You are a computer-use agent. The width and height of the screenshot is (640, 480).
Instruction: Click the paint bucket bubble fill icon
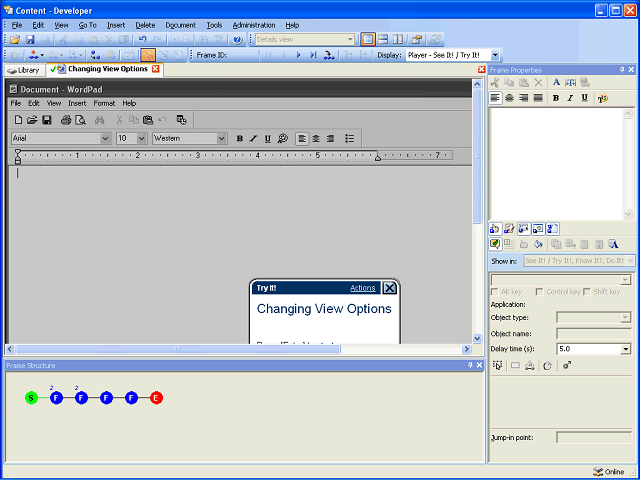point(538,244)
